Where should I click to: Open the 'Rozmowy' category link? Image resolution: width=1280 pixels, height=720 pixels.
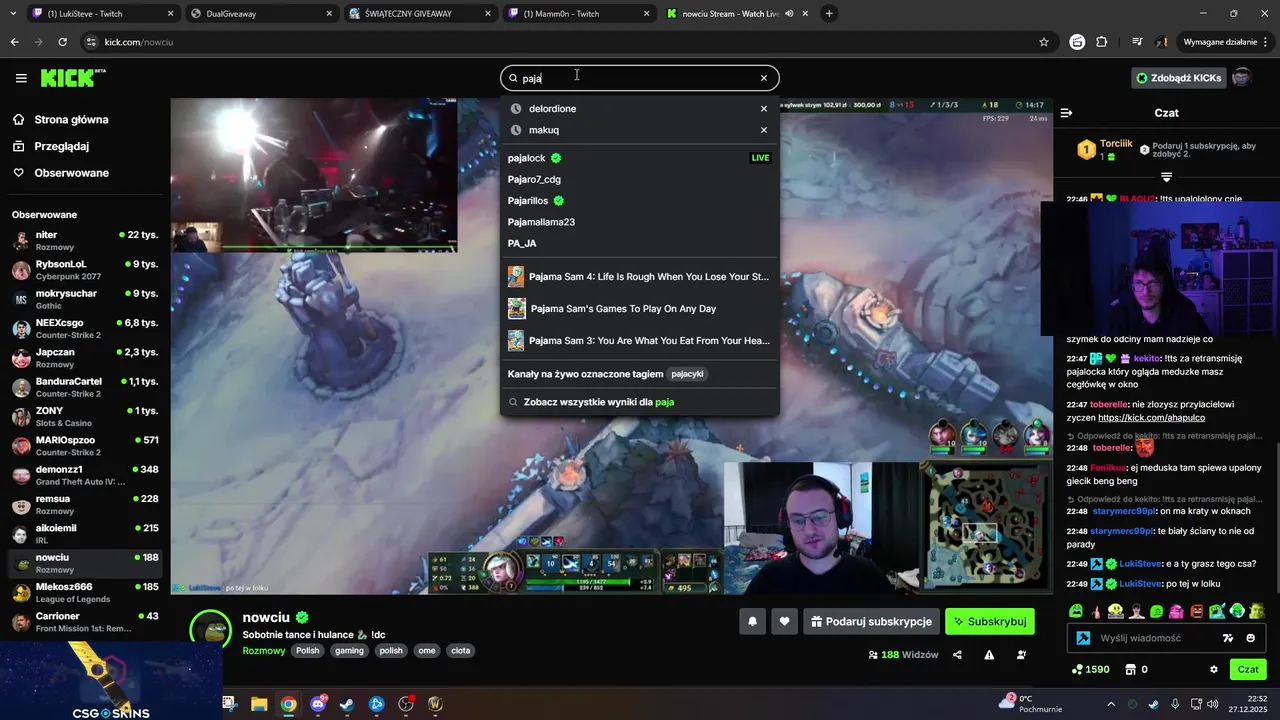coord(264,651)
